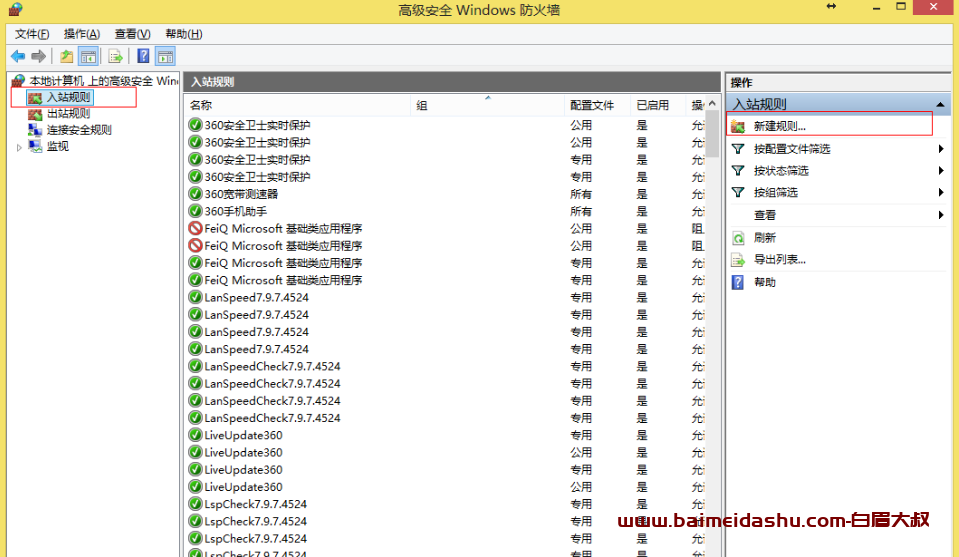Viewport: 959px width, 557px height.
Task: Sort by the 名称 column header
Action: coord(300,105)
